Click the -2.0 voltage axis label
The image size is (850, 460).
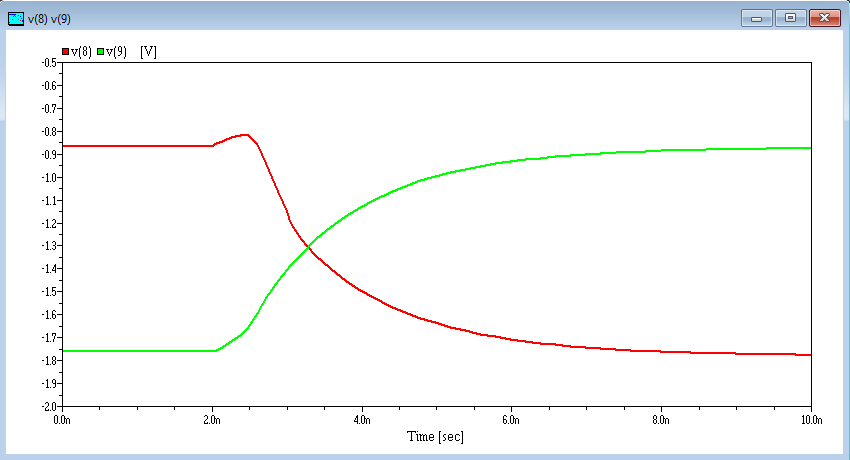pos(49,406)
